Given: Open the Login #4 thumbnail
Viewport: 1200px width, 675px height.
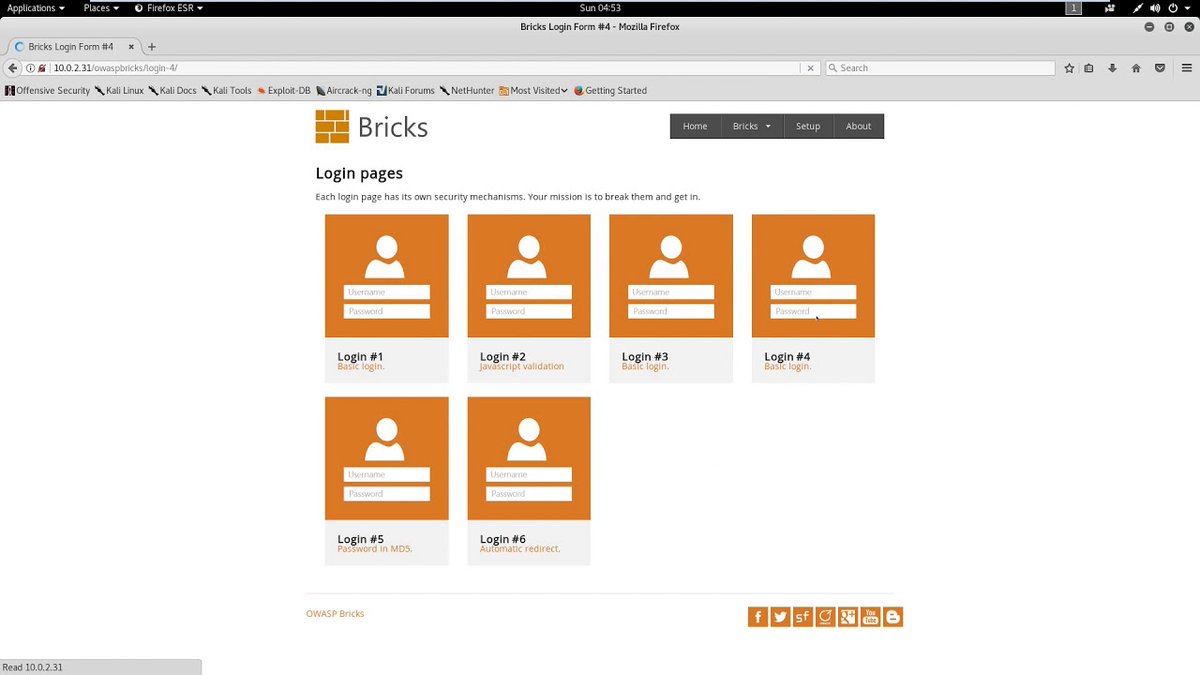Looking at the screenshot, I should [813, 276].
